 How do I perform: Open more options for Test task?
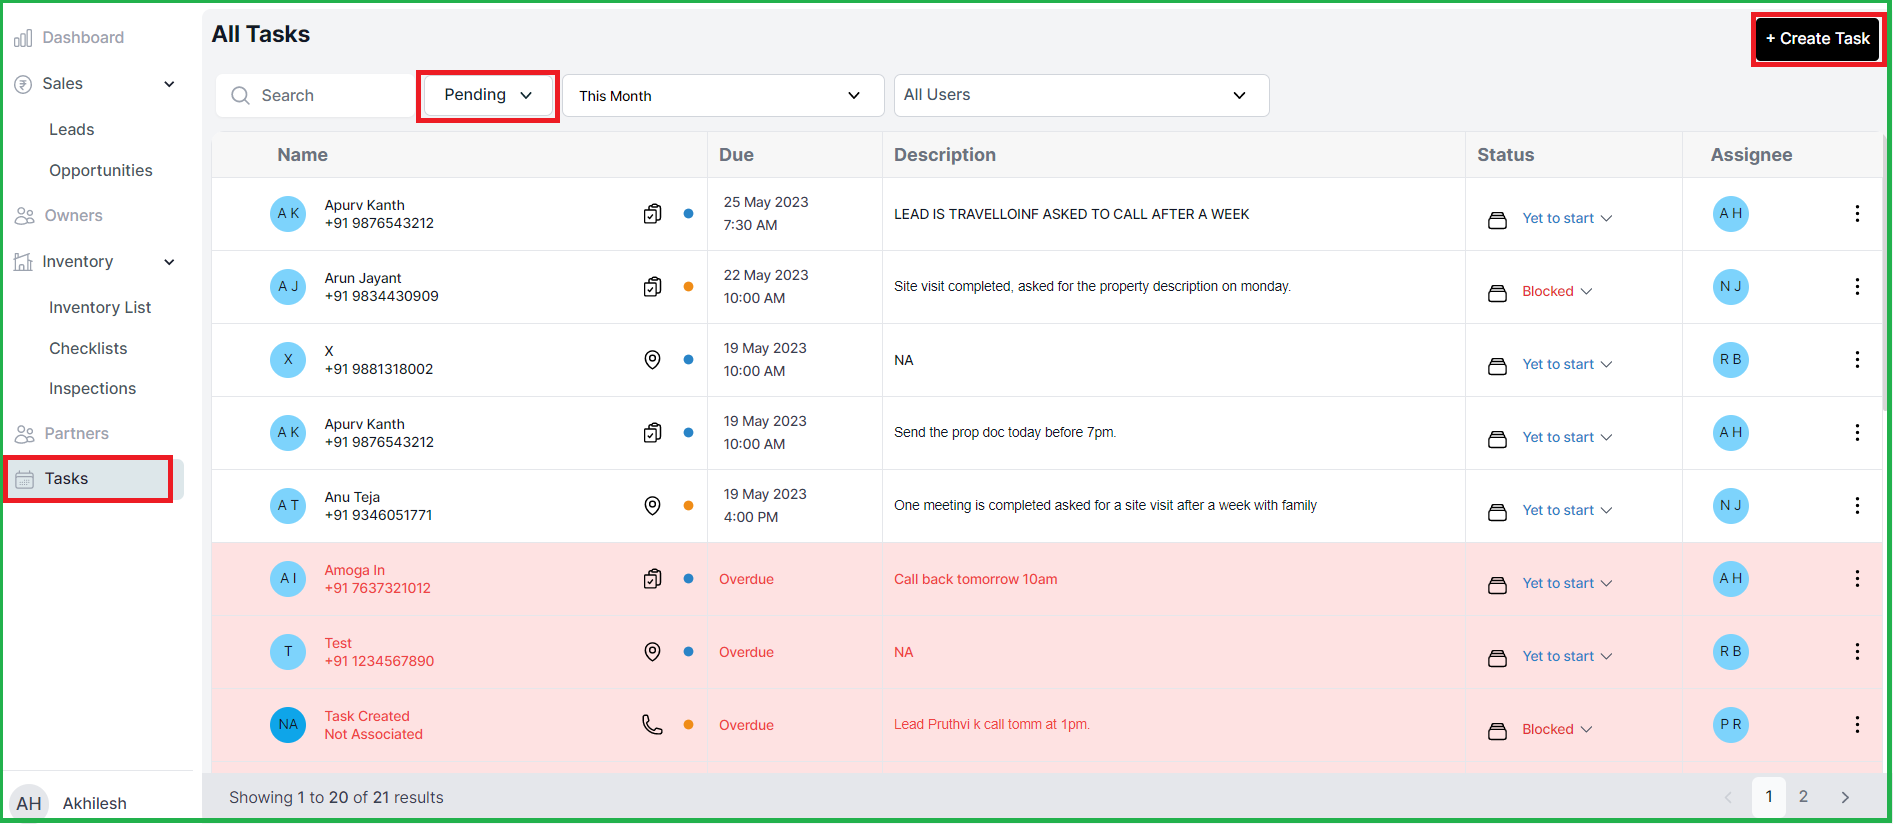pyautogui.click(x=1857, y=652)
